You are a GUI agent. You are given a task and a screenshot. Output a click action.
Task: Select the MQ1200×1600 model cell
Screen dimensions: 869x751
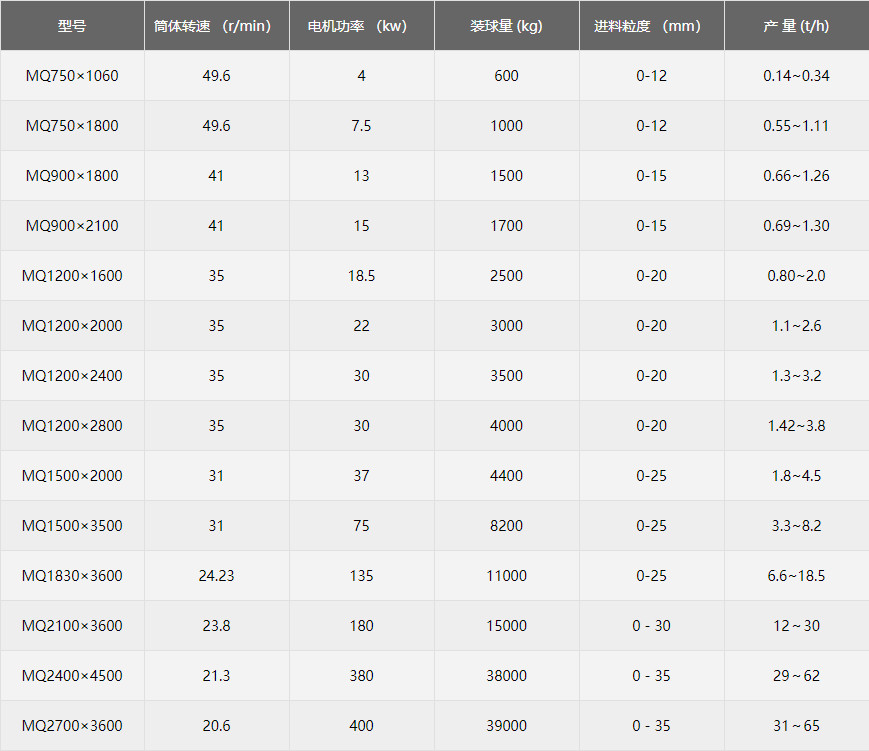click(x=72, y=276)
